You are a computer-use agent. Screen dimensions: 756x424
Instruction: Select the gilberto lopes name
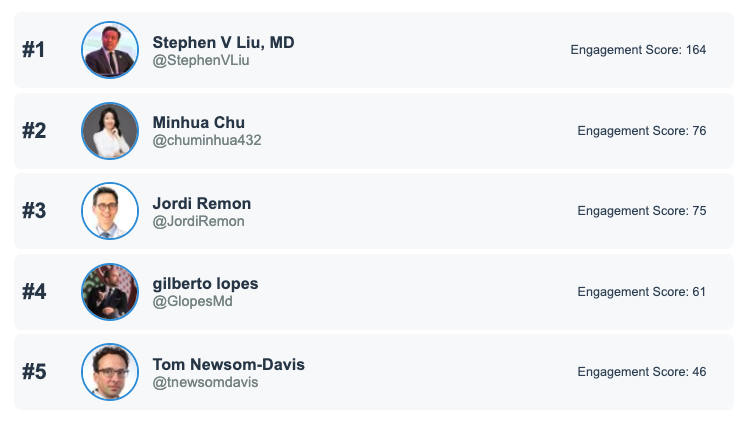205,284
